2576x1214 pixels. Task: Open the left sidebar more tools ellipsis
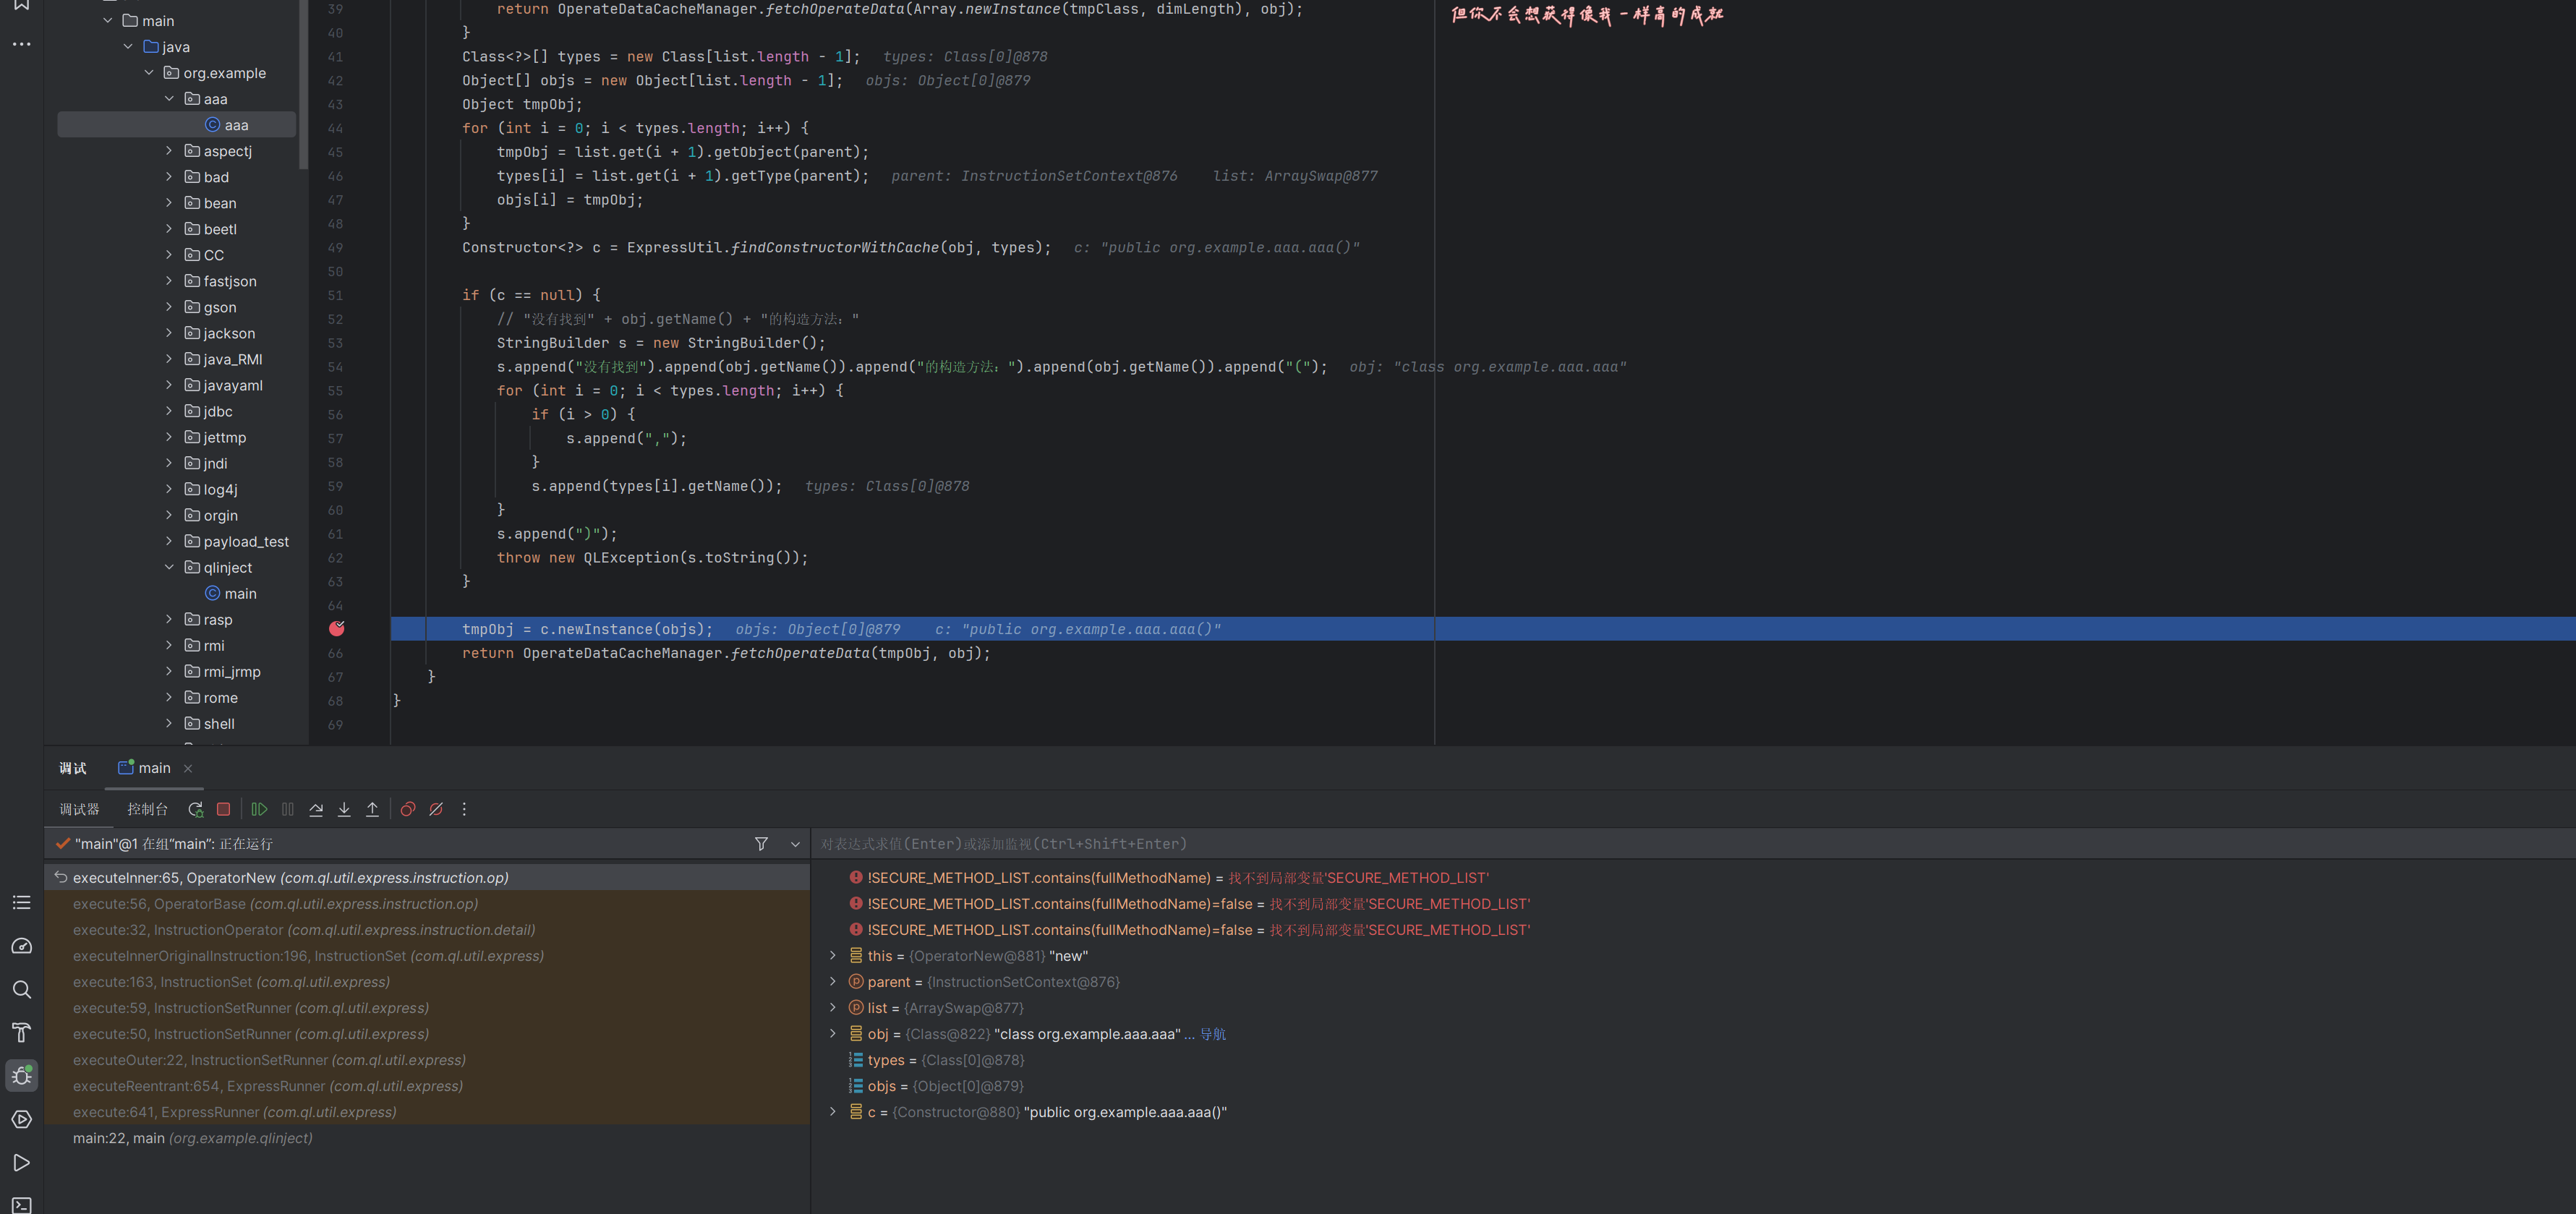tap(21, 44)
